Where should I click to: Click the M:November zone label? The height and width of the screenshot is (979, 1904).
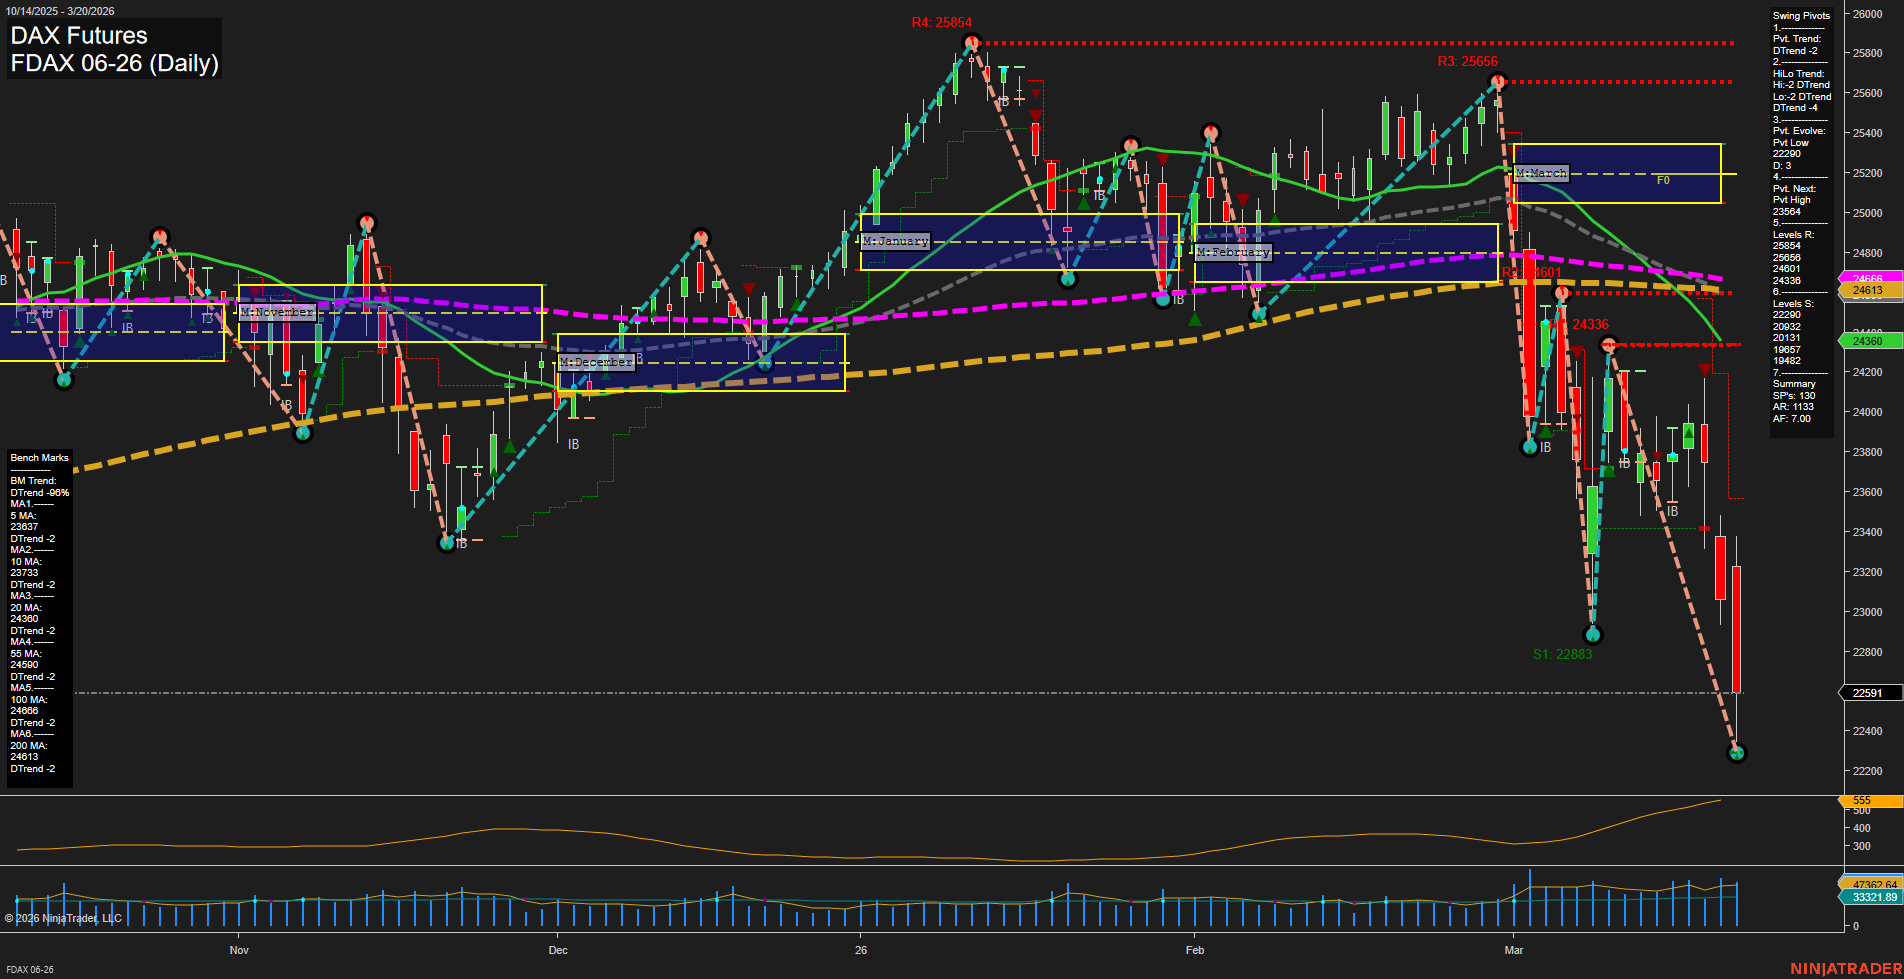click(277, 312)
